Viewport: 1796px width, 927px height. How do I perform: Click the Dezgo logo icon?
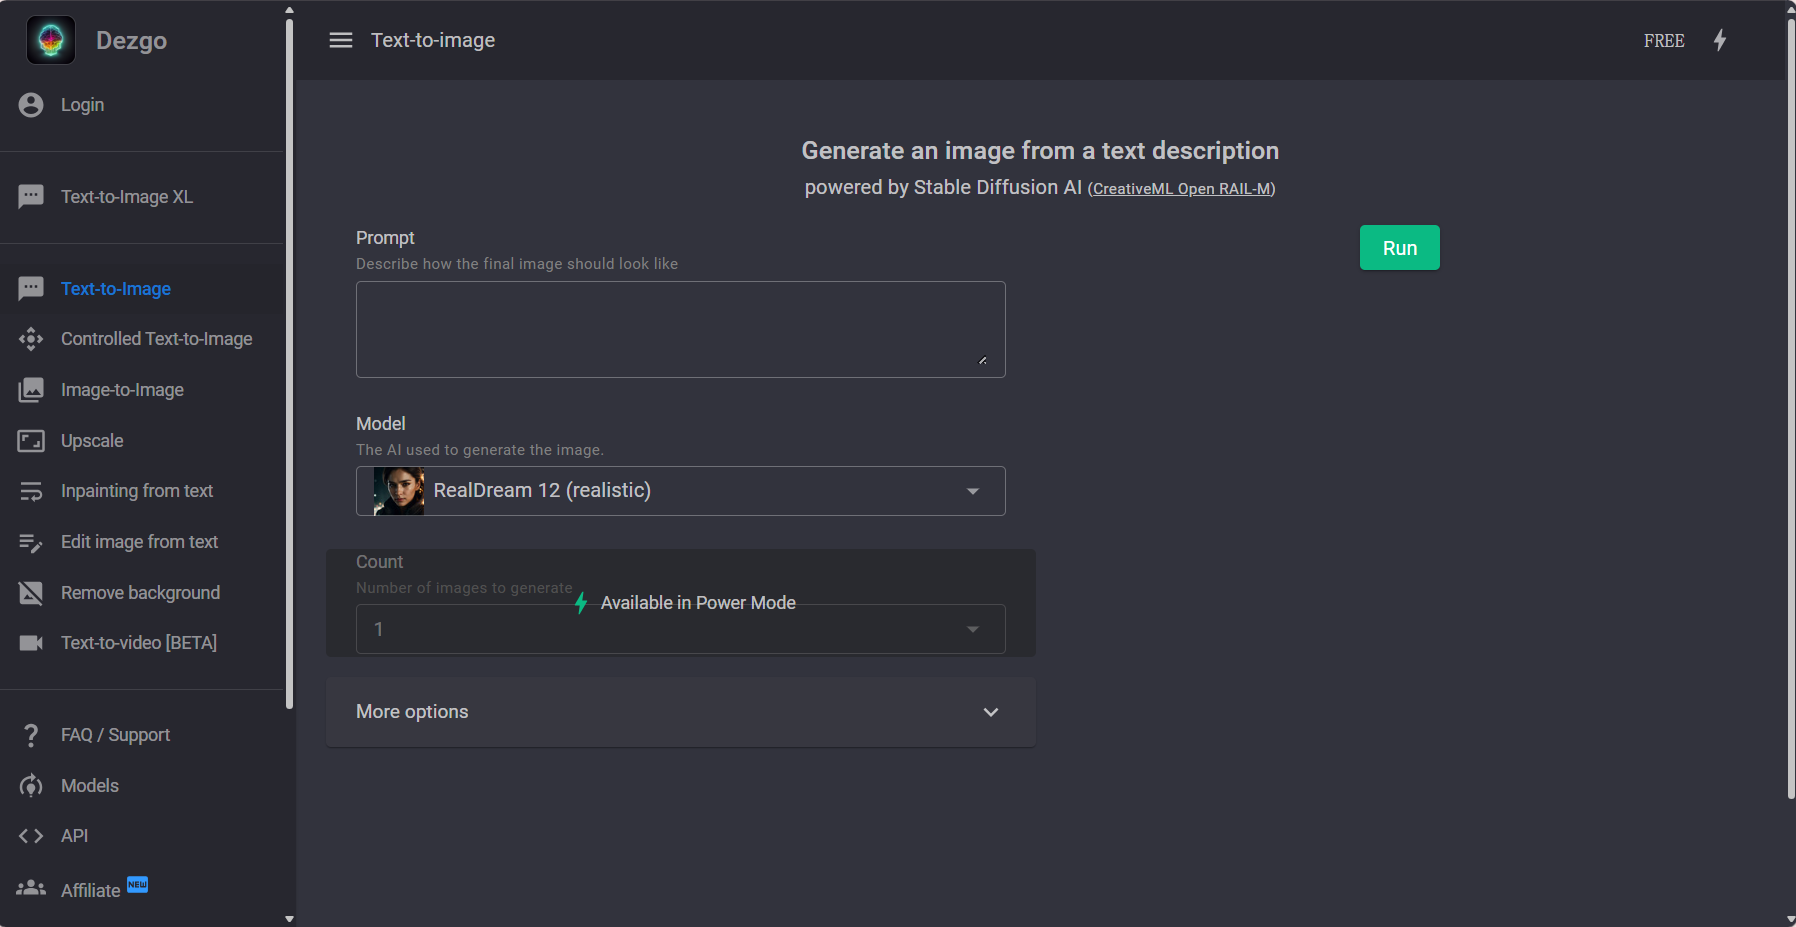pos(51,40)
